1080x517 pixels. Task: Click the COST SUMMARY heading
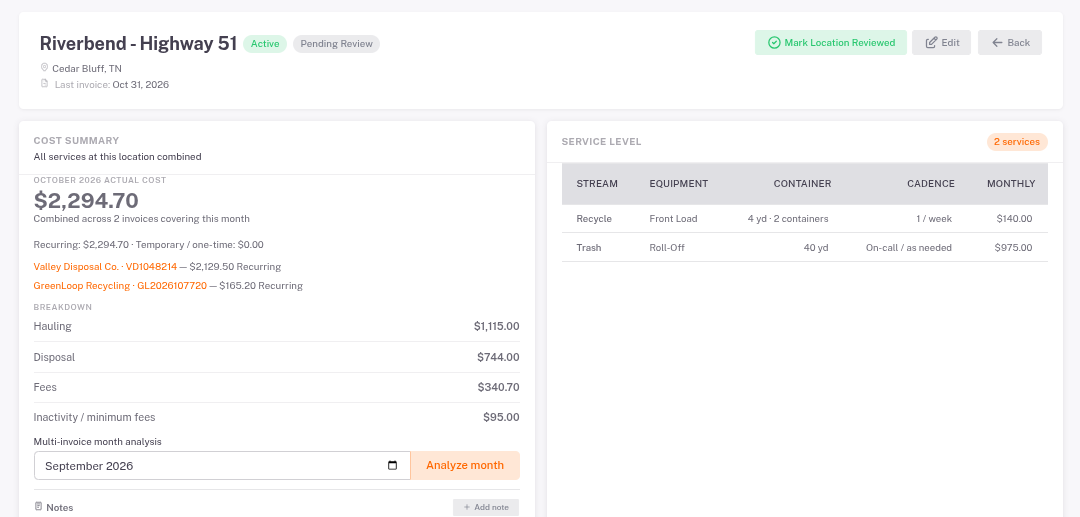[76, 140]
